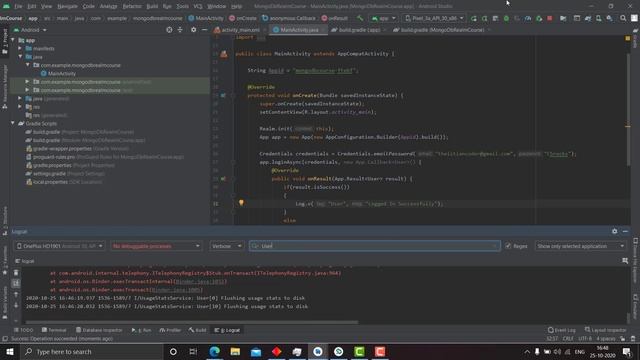Click Clear logcat trash icon
The width and height of the screenshot is (640, 360).
[x=16, y=273]
